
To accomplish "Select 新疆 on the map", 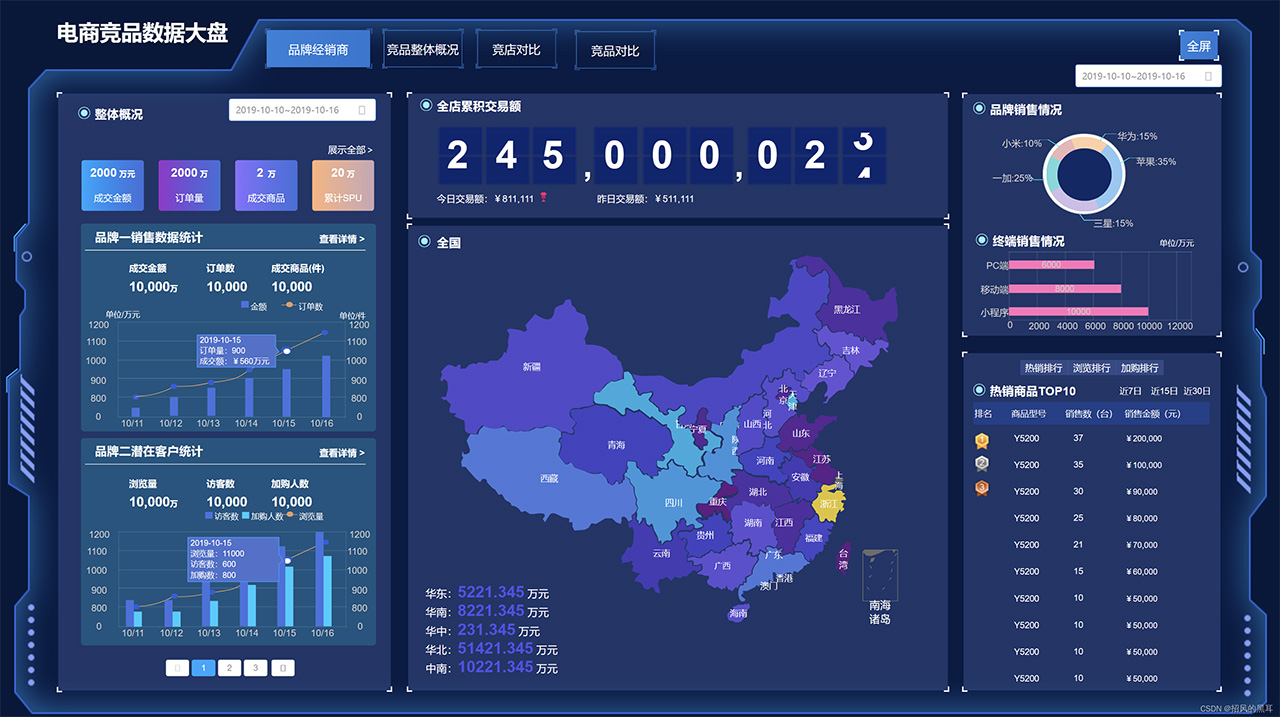I will click(x=531, y=367).
